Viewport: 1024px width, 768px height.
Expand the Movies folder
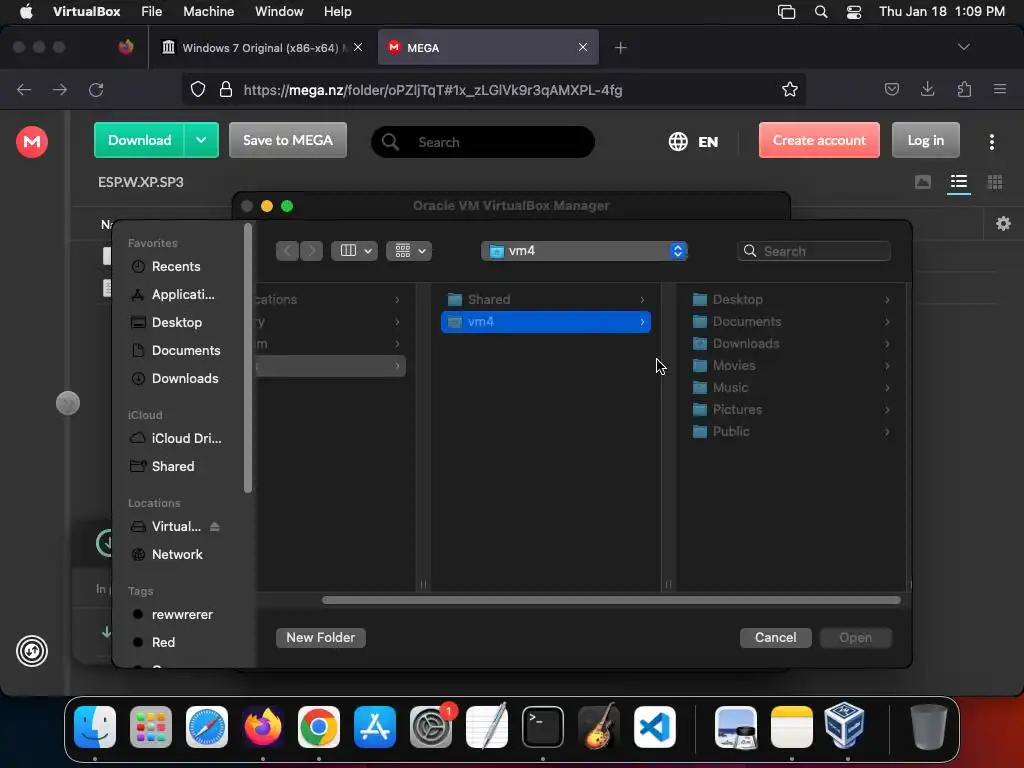coord(887,366)
